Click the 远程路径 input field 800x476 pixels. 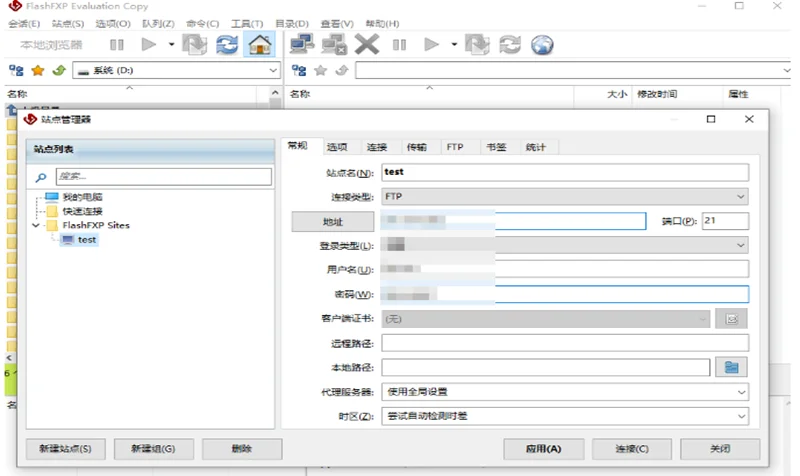tap(565, 343)
